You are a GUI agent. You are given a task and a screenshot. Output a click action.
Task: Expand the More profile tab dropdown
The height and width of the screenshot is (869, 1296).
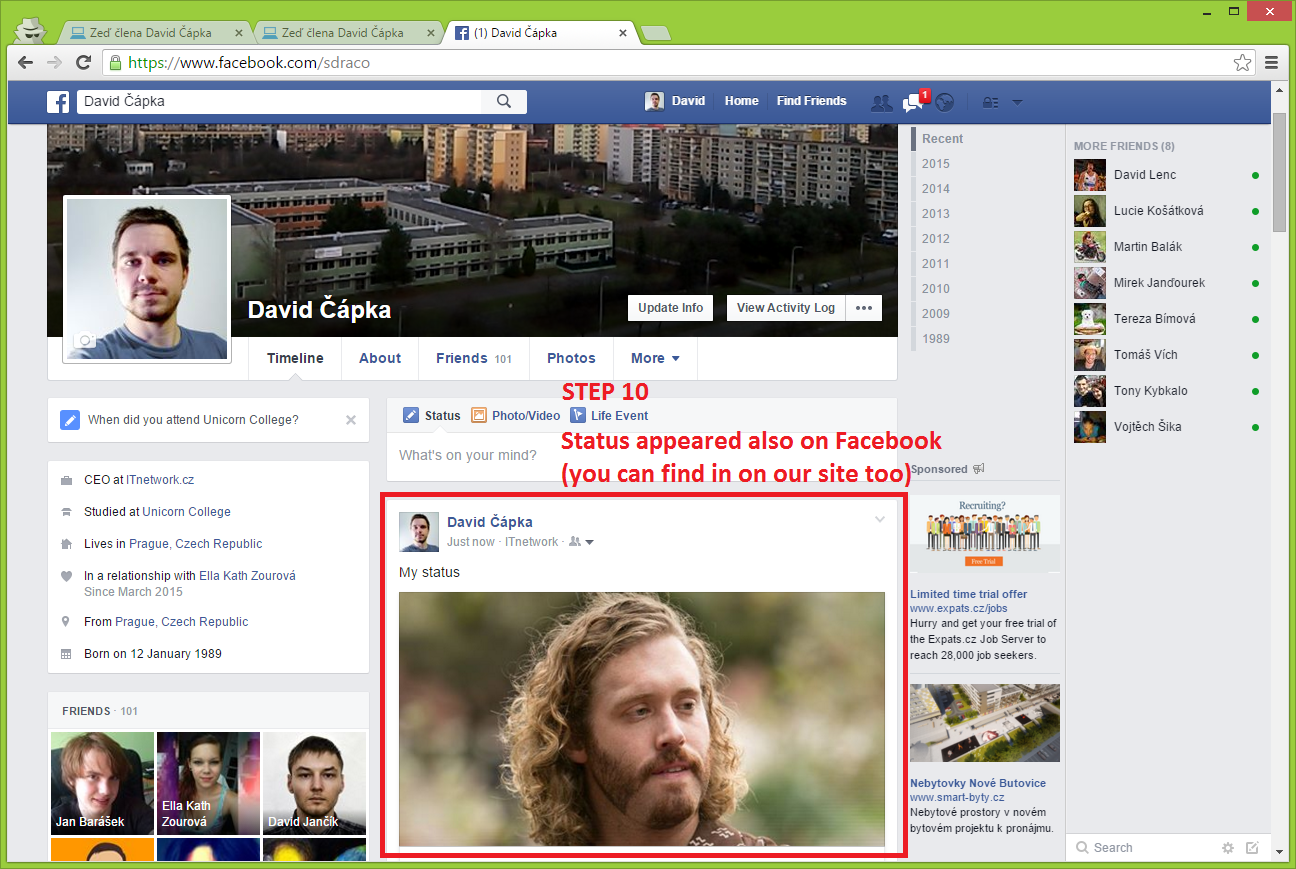[x=655, y=358]
